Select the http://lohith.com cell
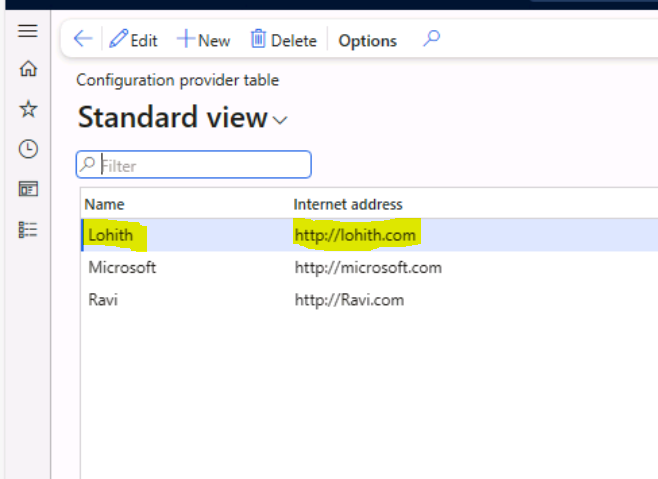 pyautogui.click(x=355, y=235)
